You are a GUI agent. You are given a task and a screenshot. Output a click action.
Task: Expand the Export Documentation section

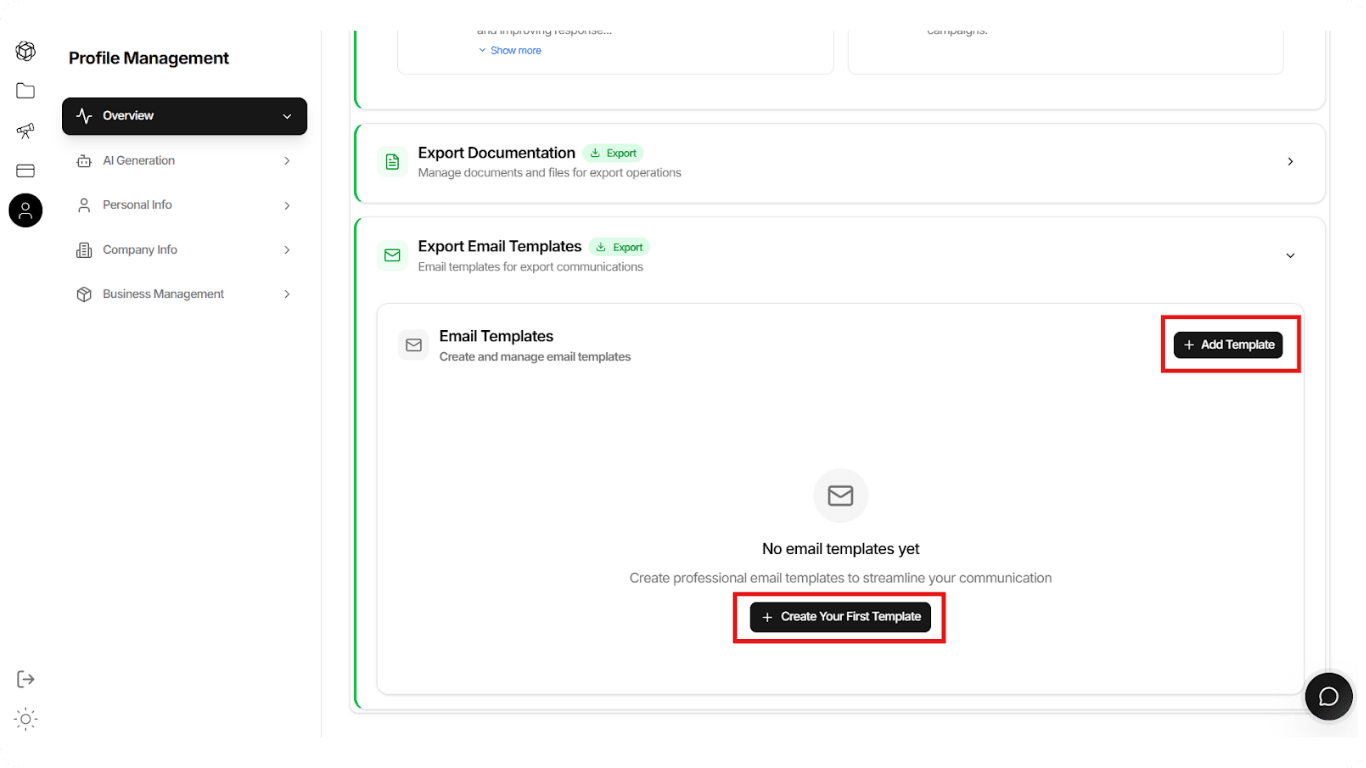coord(1290,161)
